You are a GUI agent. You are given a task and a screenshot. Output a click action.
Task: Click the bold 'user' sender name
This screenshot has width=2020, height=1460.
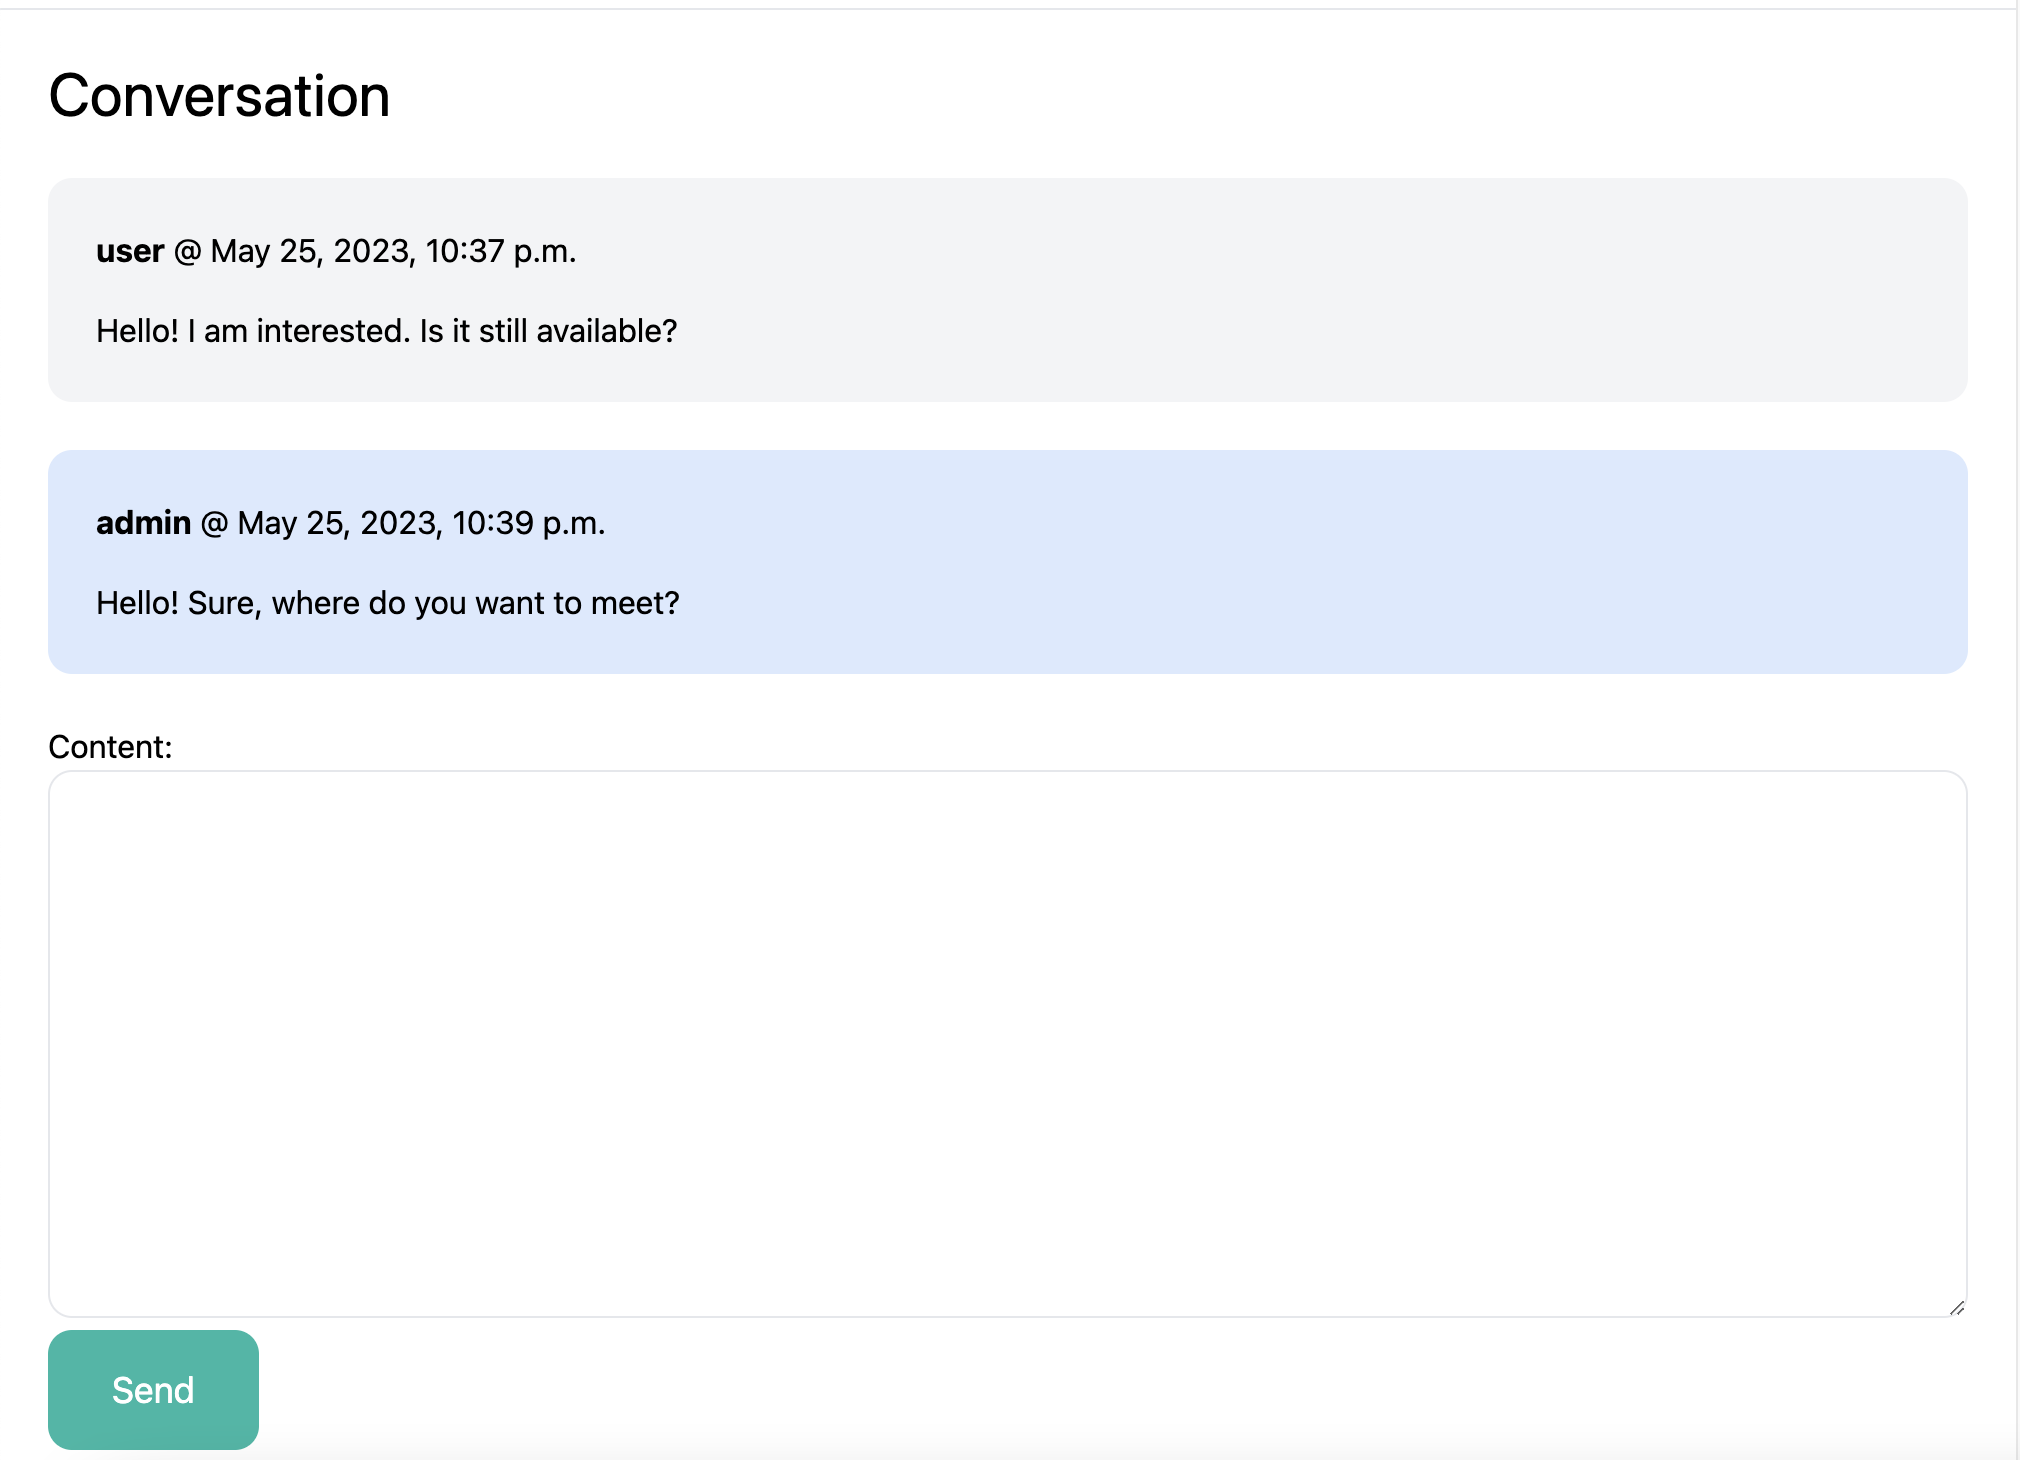pos(130,251)
